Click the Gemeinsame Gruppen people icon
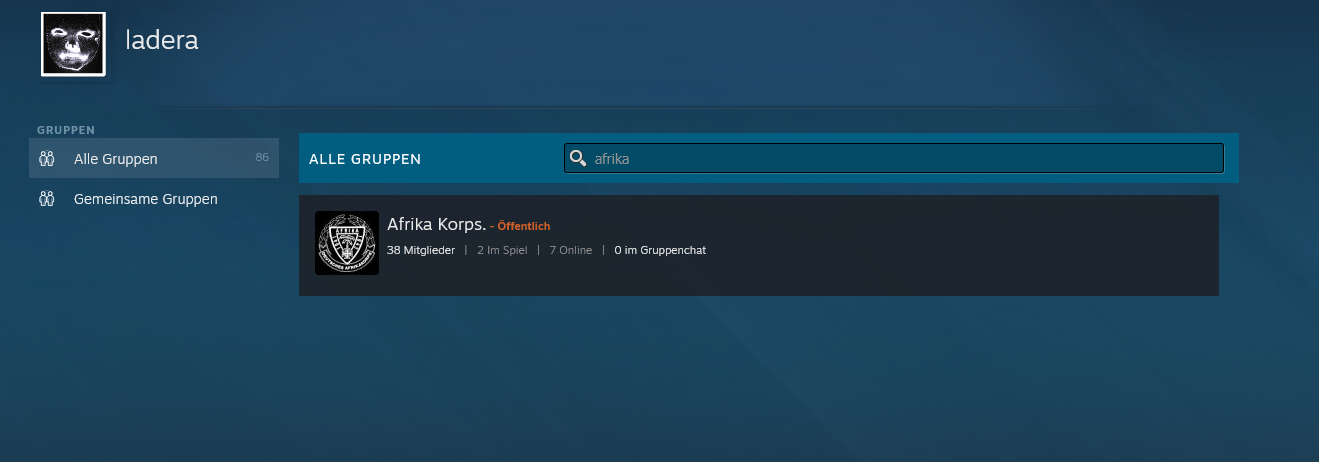Image resolution: width=1319 pixels, height=462 pixels. pos(46,199)
